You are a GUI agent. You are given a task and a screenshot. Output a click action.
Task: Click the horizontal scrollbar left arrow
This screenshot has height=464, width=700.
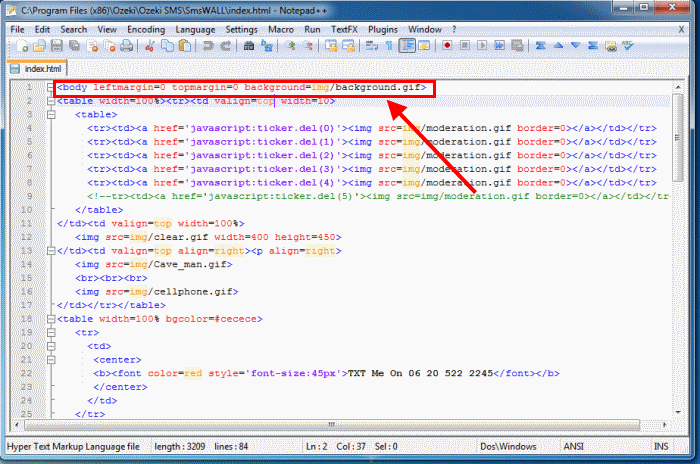pyautogui.click(x=17, y=424)
